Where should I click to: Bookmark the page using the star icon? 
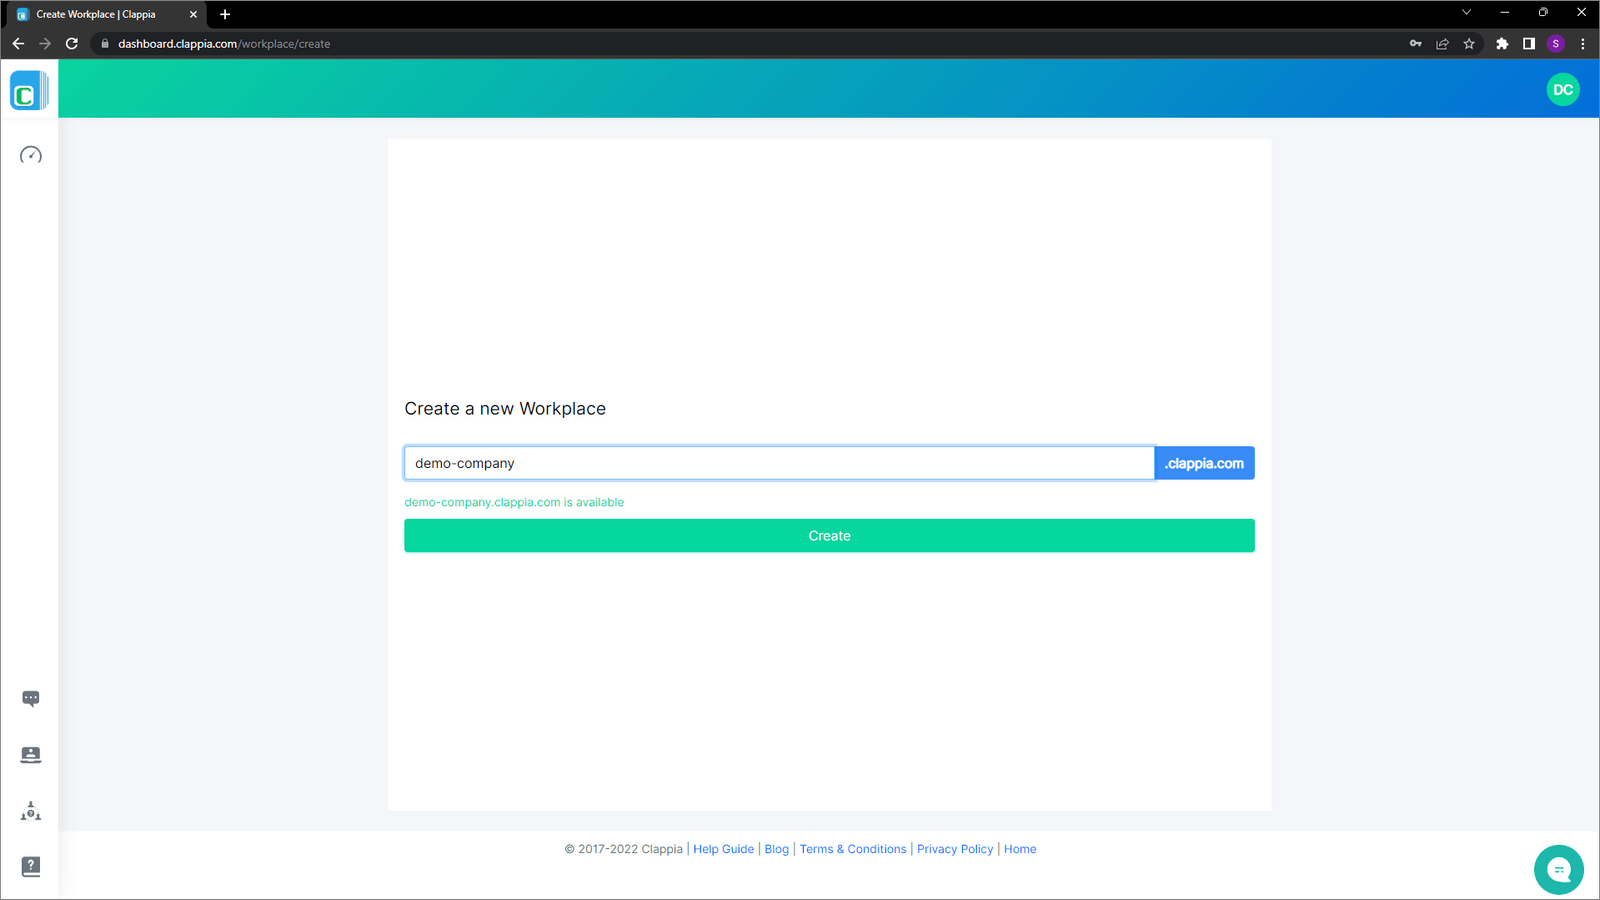tap(1469, 43)
